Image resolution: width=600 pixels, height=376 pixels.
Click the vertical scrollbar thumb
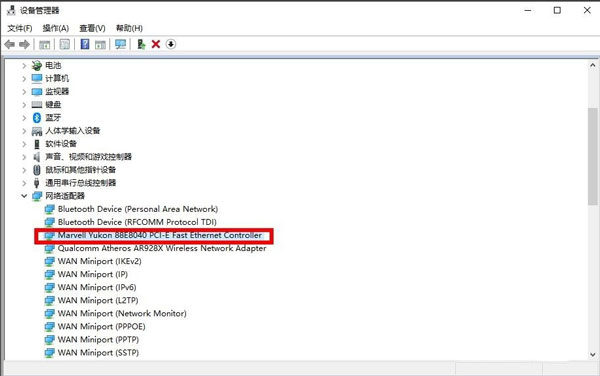point(593,157)
